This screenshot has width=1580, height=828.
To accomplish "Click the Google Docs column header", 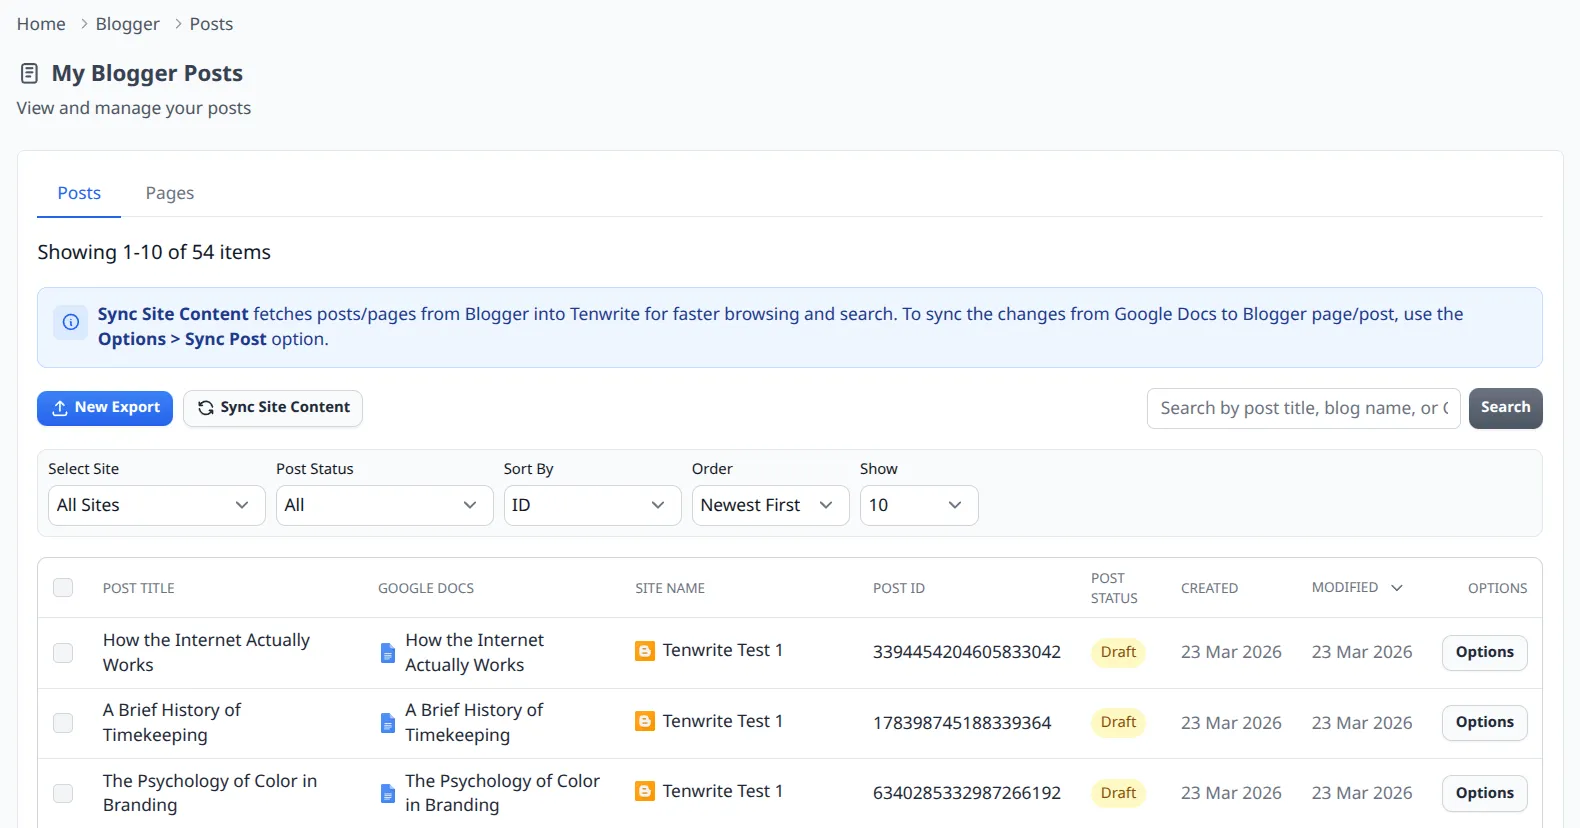I will (x=426, y=588).
